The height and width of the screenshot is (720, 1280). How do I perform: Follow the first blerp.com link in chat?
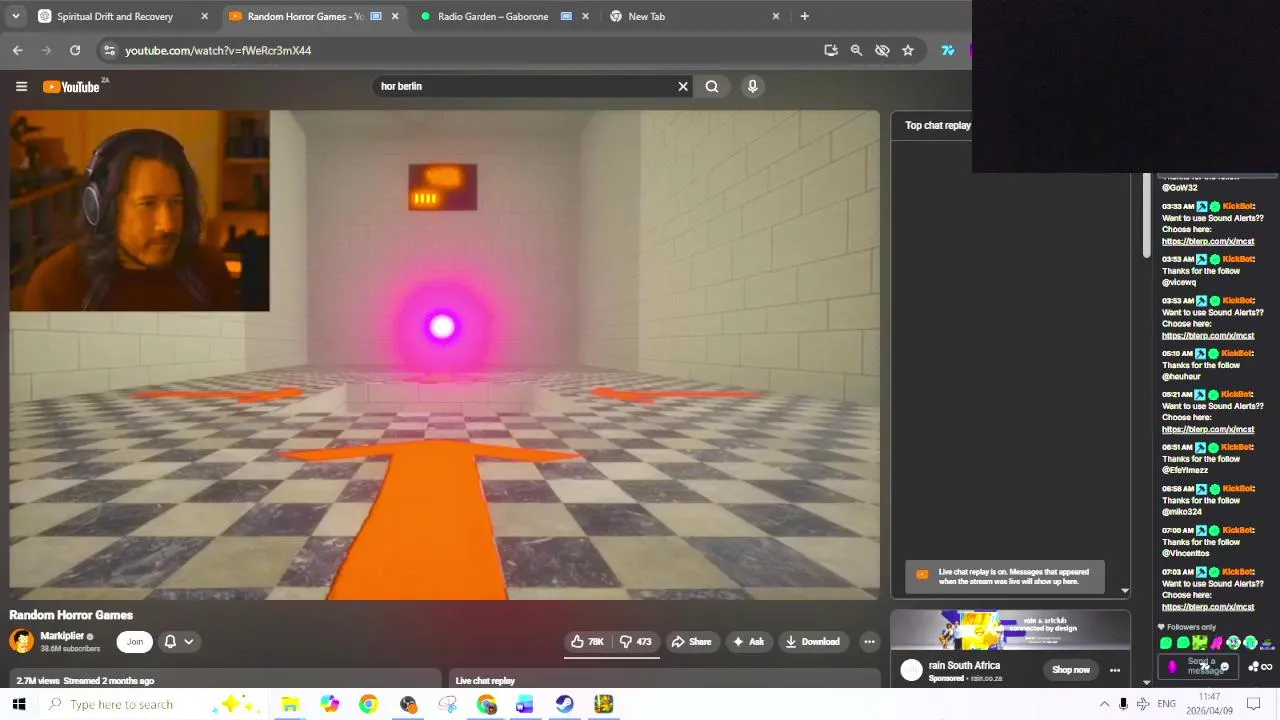pyautogui.click(x=1207, y=241)
